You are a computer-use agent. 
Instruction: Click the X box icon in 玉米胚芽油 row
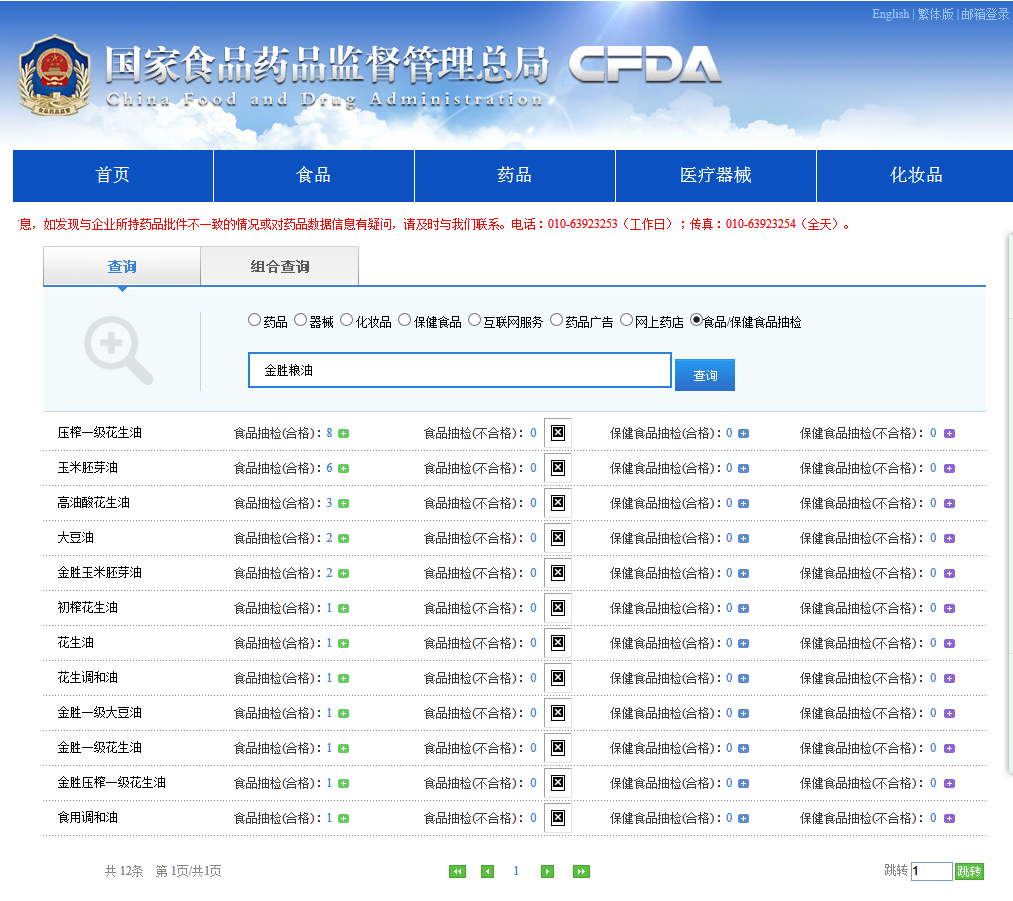(558, 468)
